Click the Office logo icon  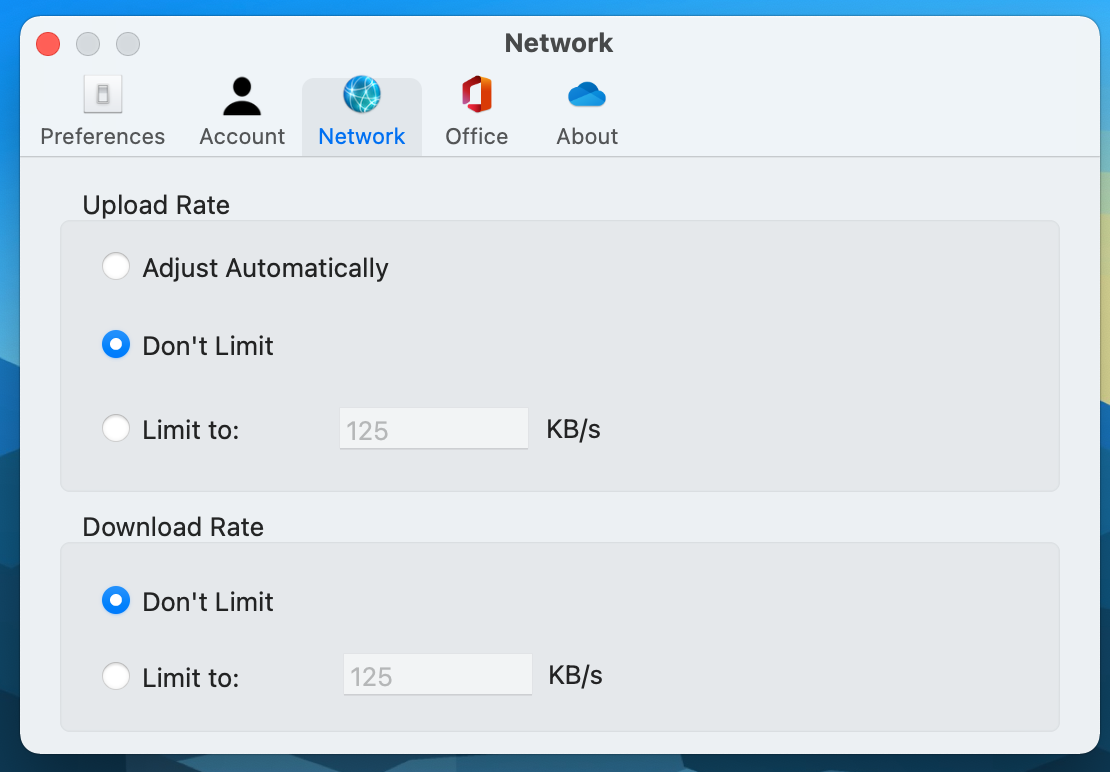(x=476, y=95)
